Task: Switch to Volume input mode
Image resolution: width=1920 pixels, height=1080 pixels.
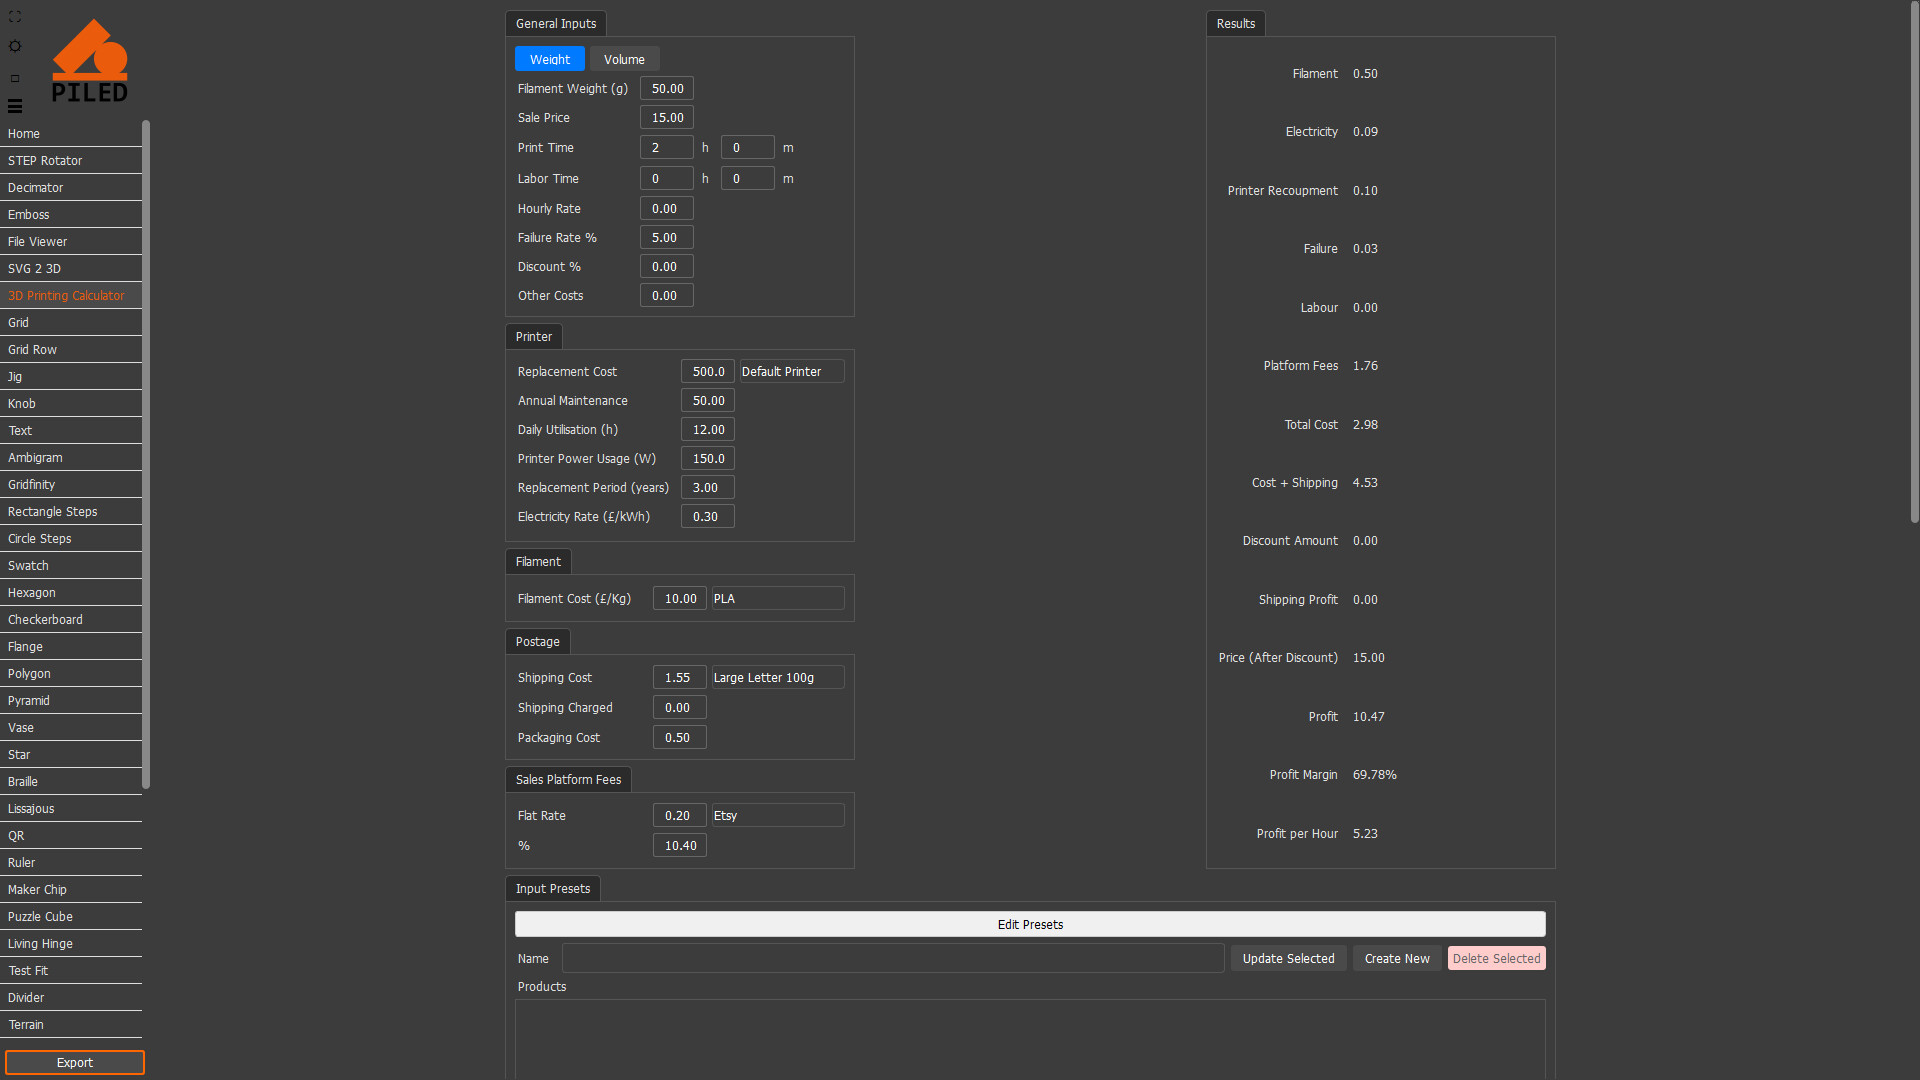Action: [624, 58]
